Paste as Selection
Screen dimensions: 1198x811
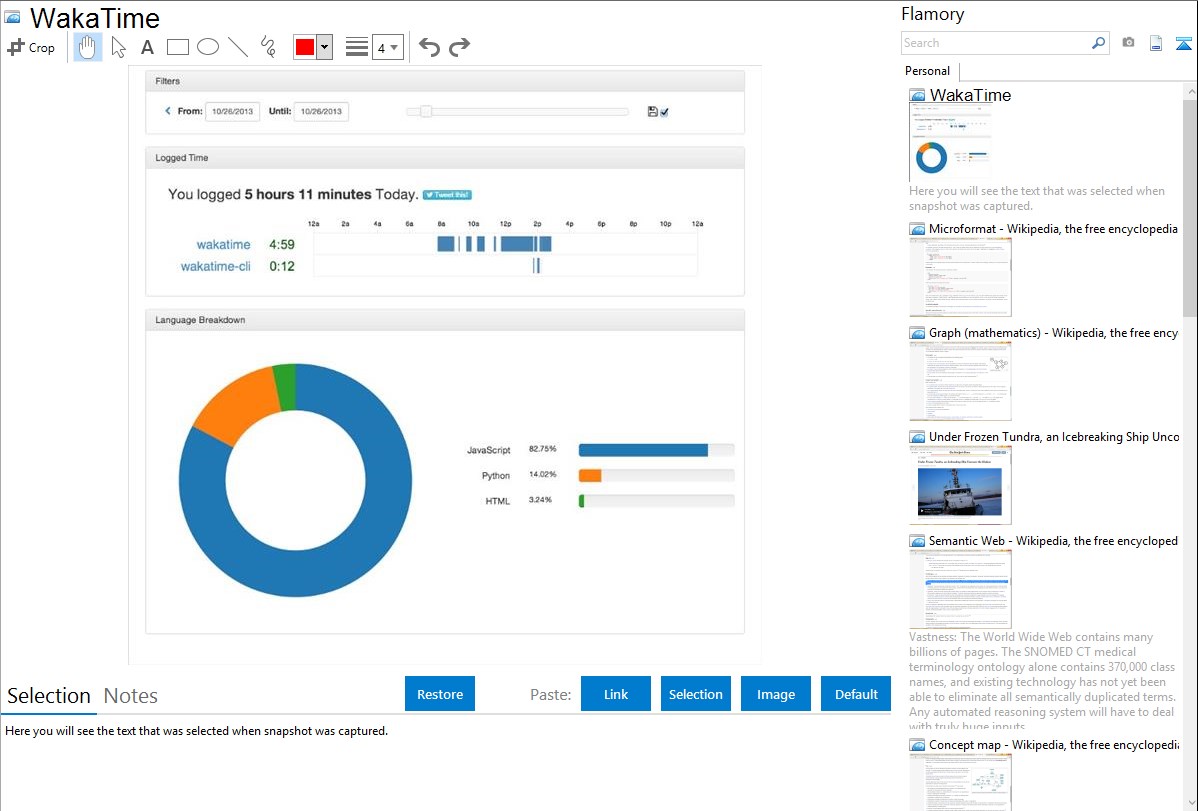tap(695, 694)
